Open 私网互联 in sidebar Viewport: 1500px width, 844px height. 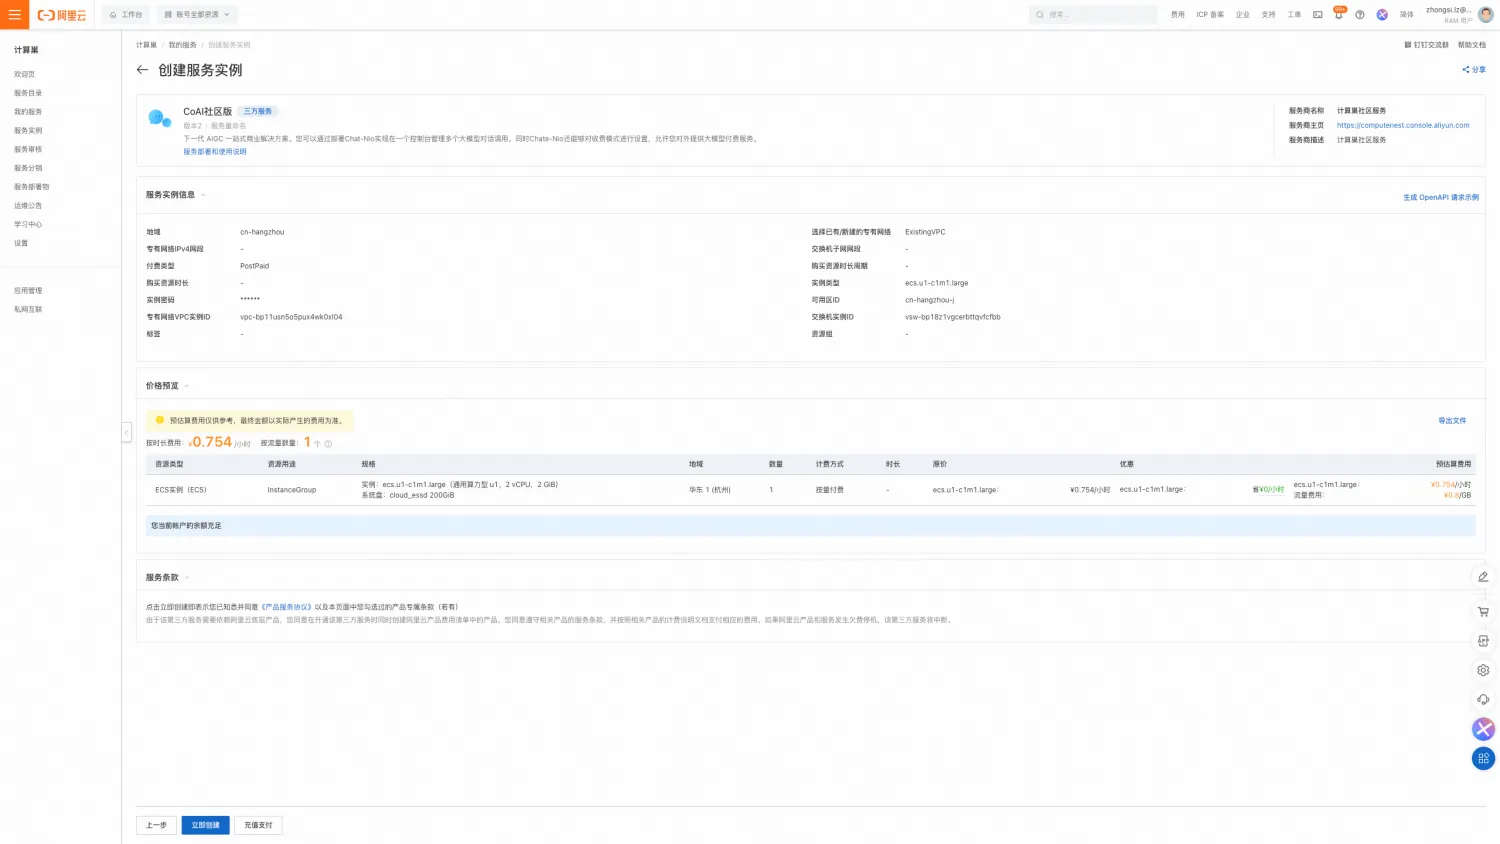point(28,310)
